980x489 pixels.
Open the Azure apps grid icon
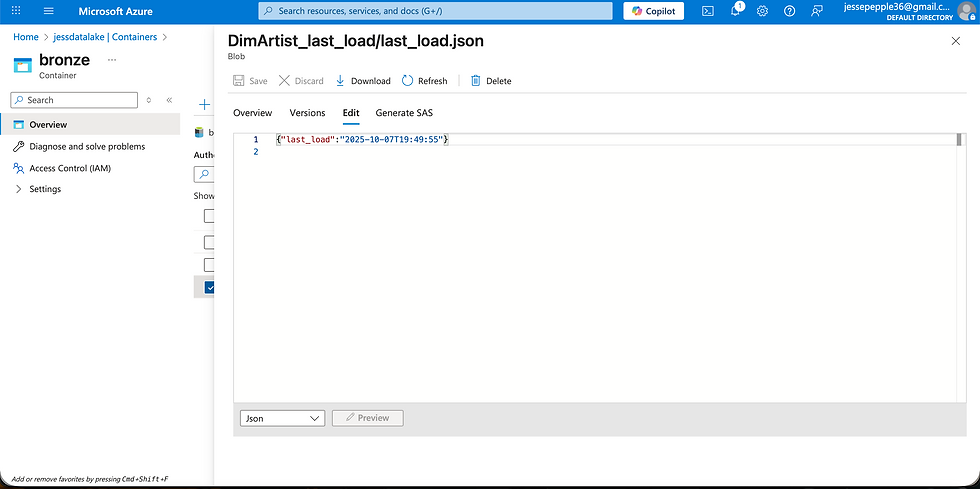[17, 11]
